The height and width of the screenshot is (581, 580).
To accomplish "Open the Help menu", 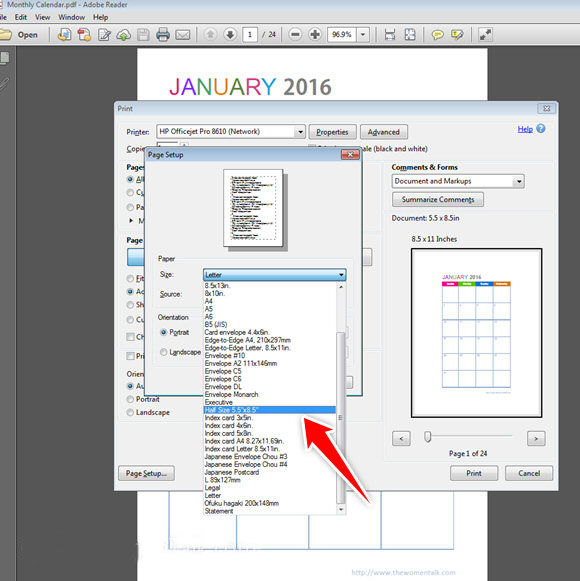I will click(x=100, y=17).
